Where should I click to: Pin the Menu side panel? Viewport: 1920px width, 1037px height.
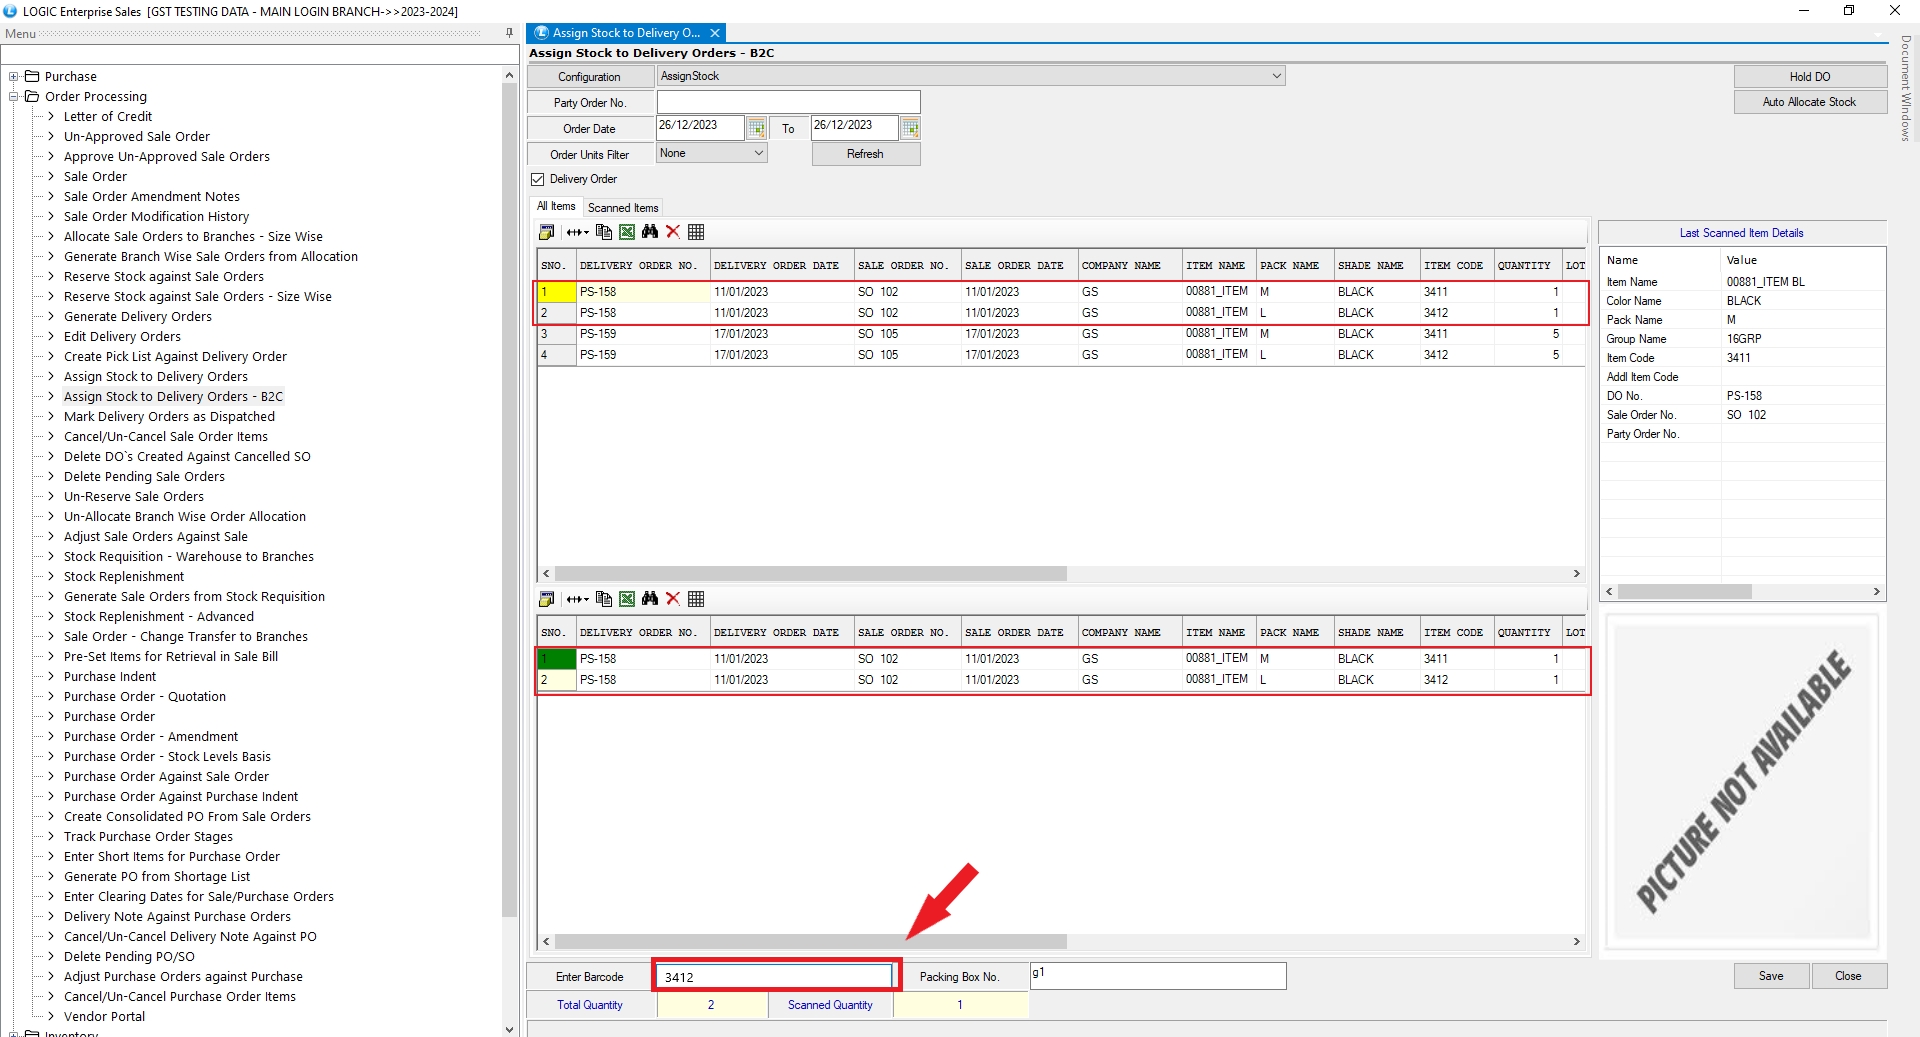509,33
